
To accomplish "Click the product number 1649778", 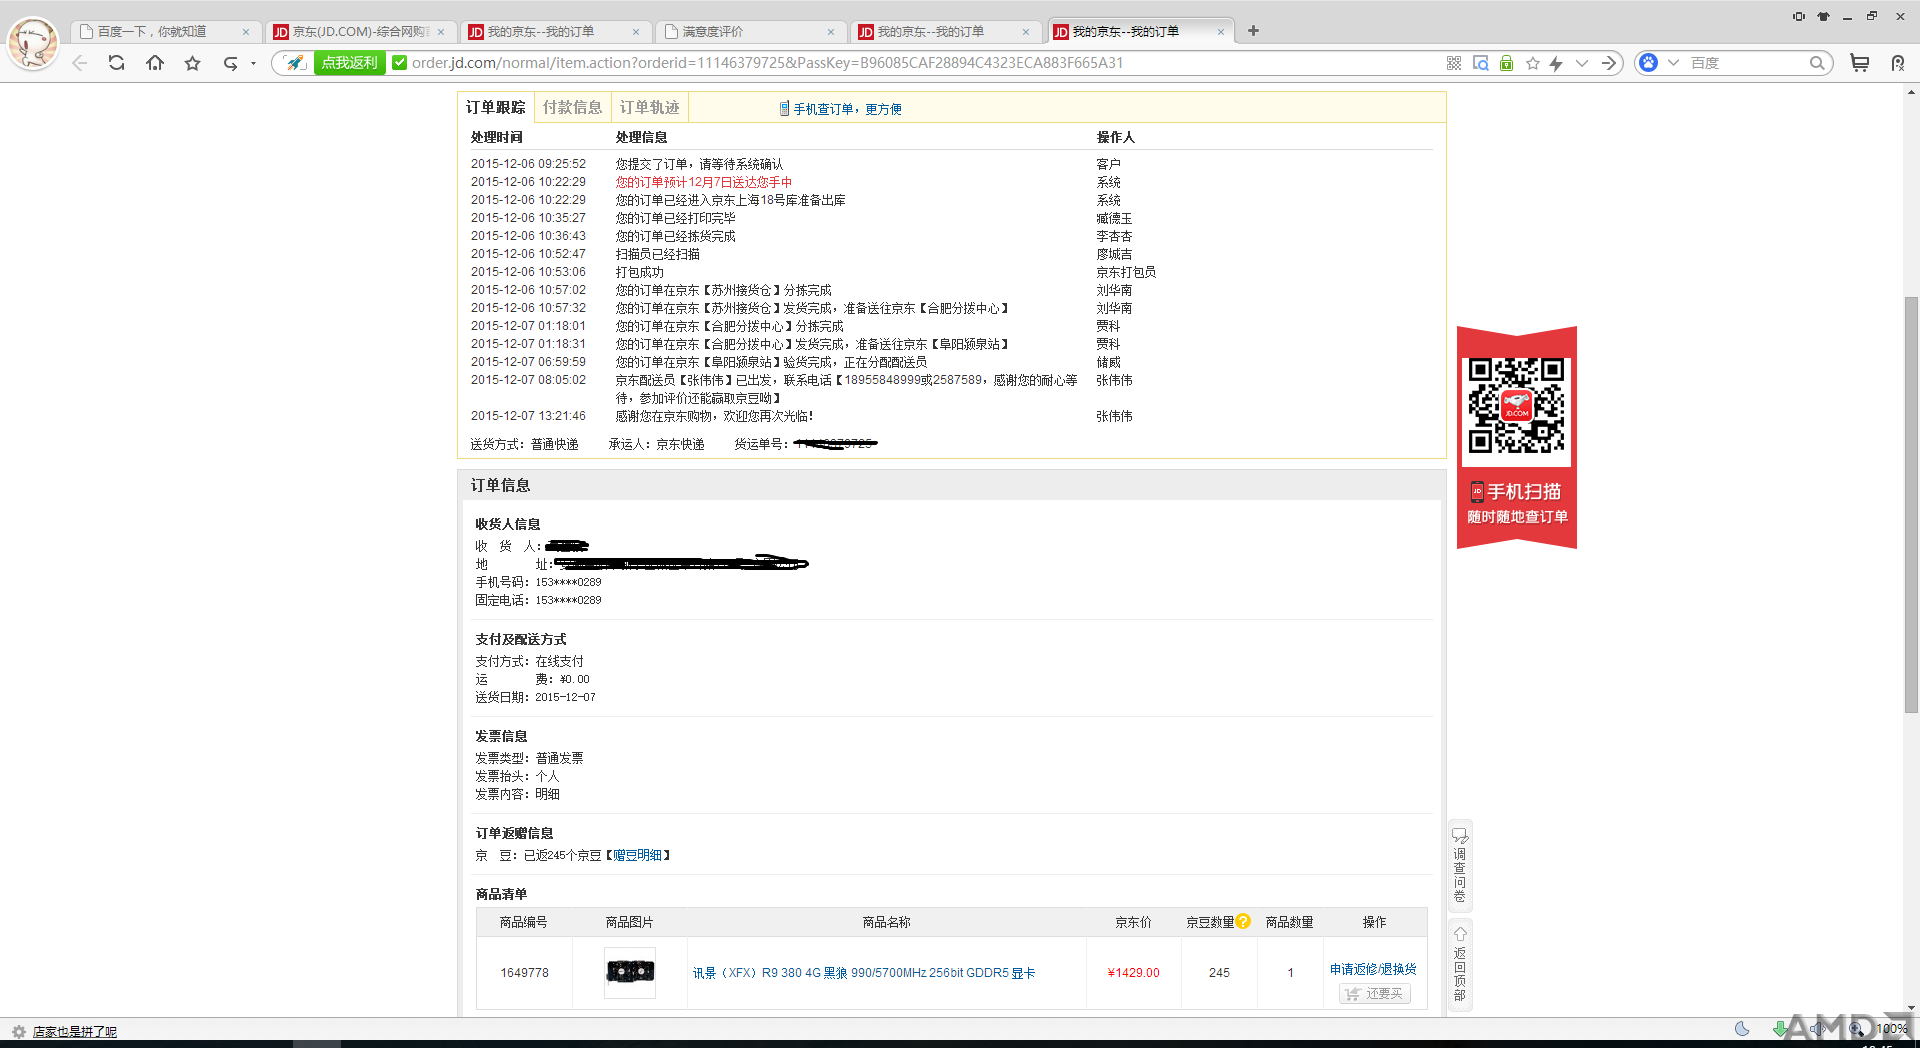I will tap(525, 973).
